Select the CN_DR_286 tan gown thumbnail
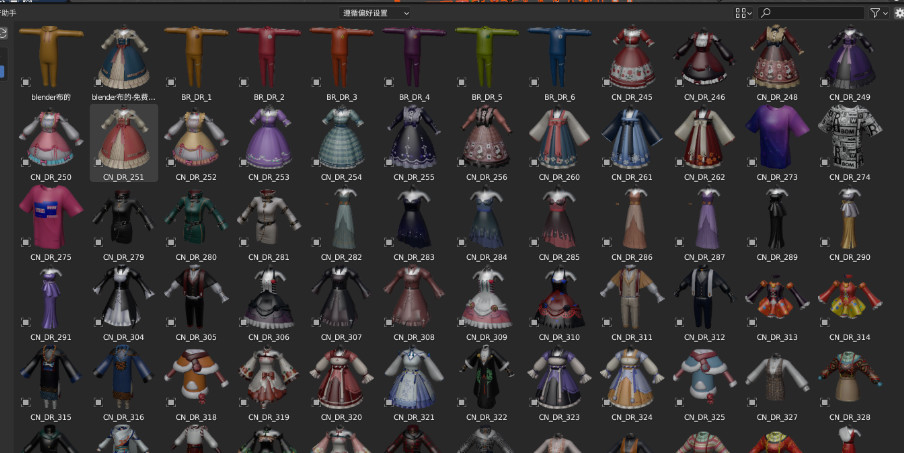This screenshot has height=453, width=904. (632, 217)
